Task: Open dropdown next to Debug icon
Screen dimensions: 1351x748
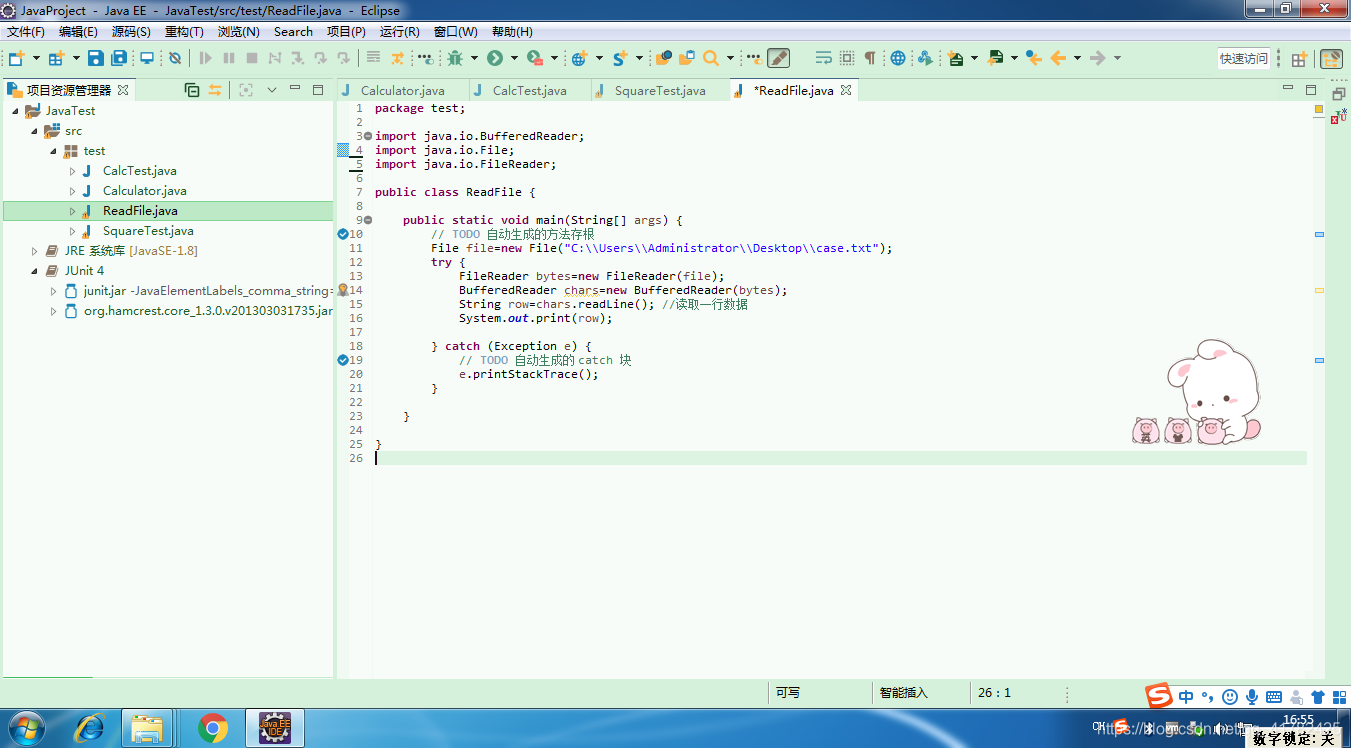Action: coord(474,58)
